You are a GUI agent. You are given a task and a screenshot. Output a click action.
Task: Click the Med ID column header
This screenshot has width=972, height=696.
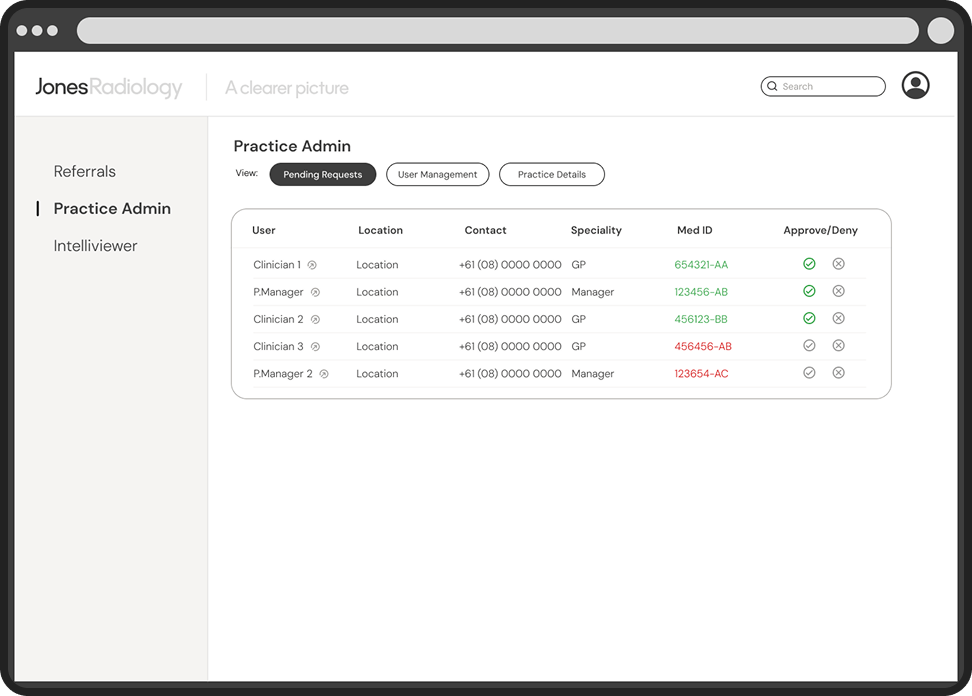(694, 230)
